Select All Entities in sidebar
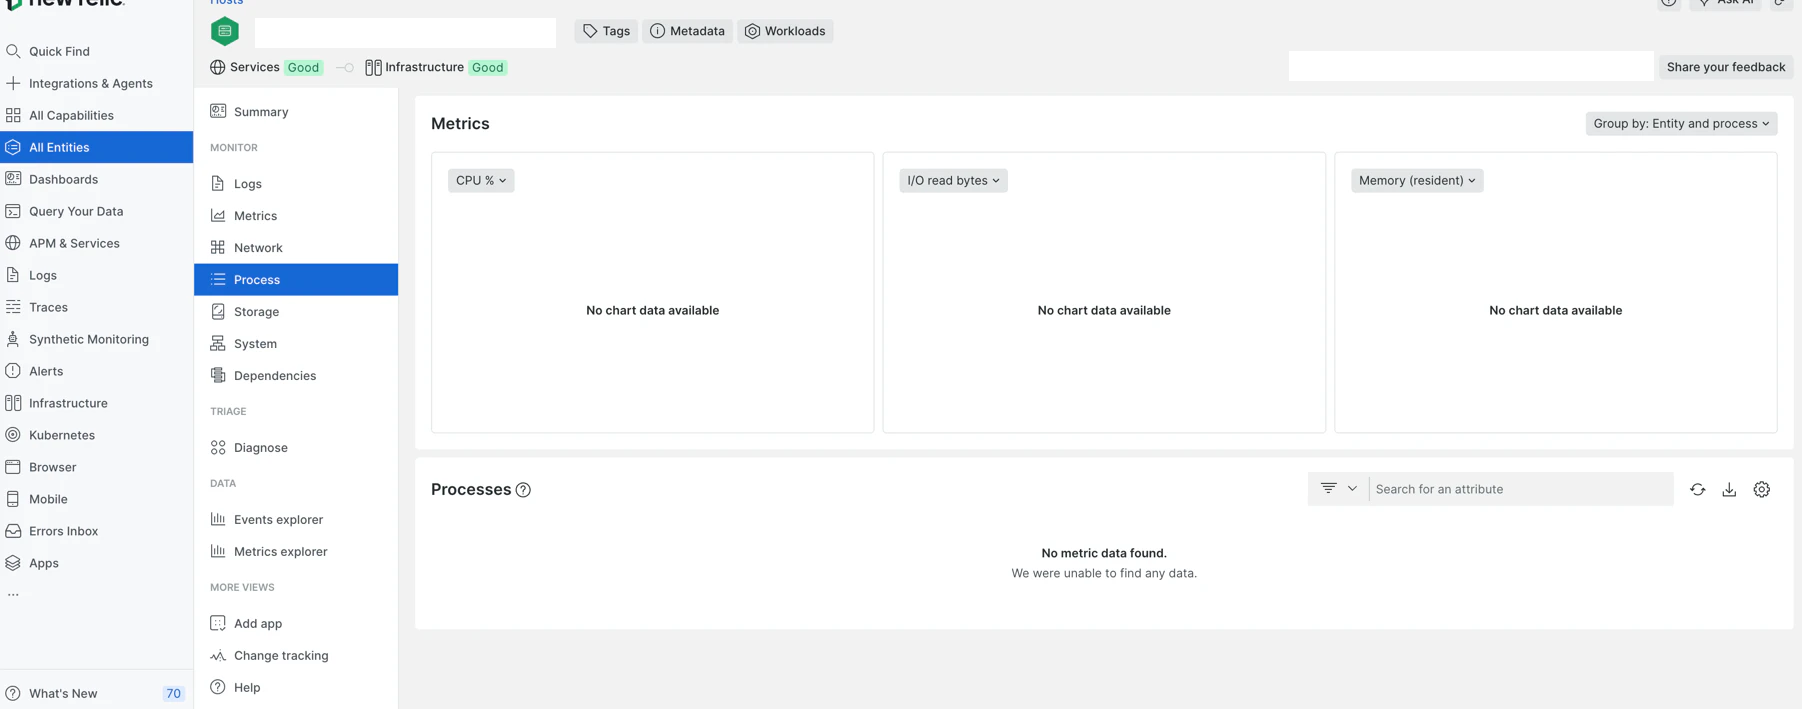This screenshot has height=709, width=1802. [96, 147]
